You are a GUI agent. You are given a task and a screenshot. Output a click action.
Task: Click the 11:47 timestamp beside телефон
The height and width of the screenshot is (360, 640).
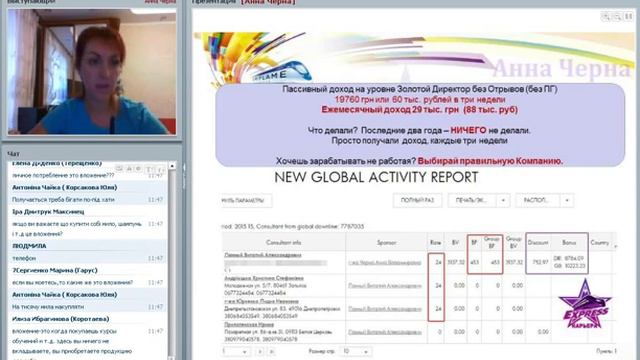coord(155,258)
